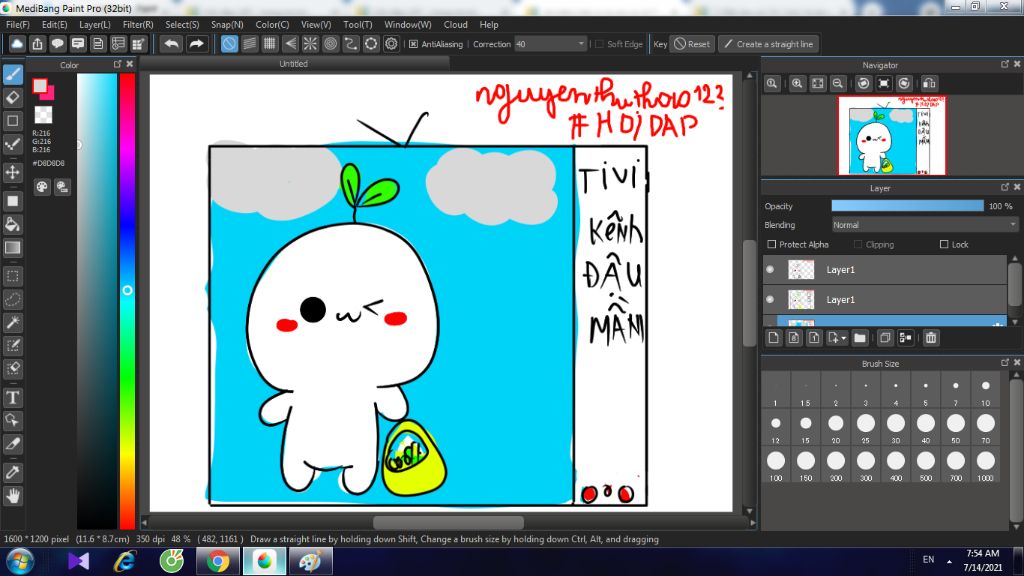Click the cloud save icon in toolbar
The width and height of the screenshot is (1024, 576).
[17, 44]
